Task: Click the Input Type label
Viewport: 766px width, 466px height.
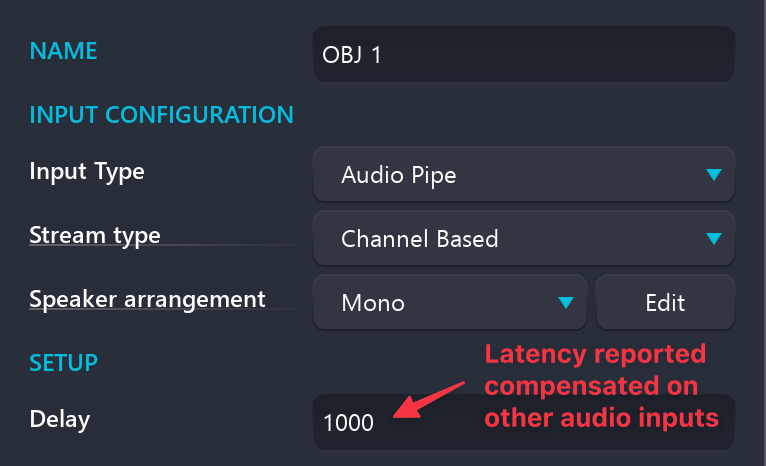Action: (87, 171)
